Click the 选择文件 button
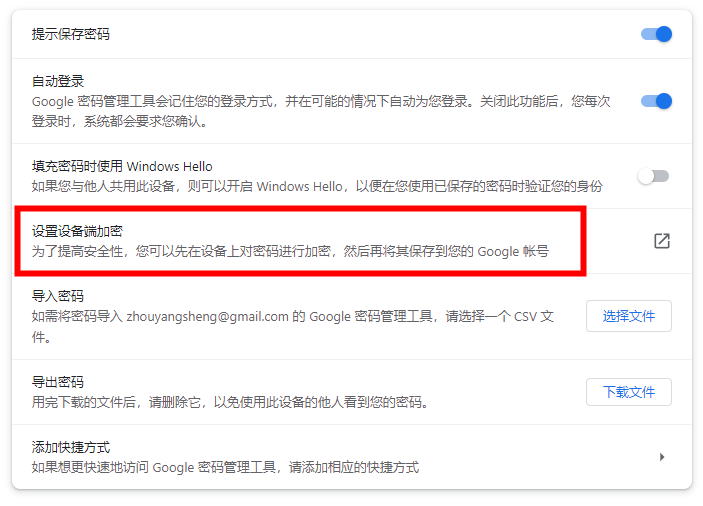The image size is (703, 506). [x=629, y=316]
